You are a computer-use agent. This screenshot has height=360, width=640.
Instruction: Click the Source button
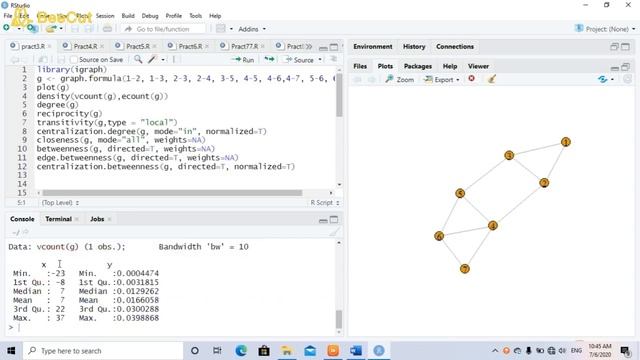coord(300,60)
